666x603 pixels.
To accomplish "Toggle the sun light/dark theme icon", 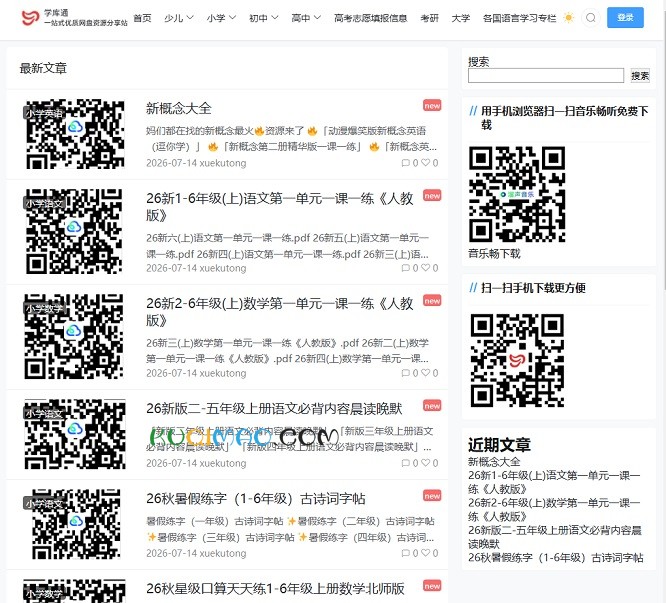I will click(568, 18).
